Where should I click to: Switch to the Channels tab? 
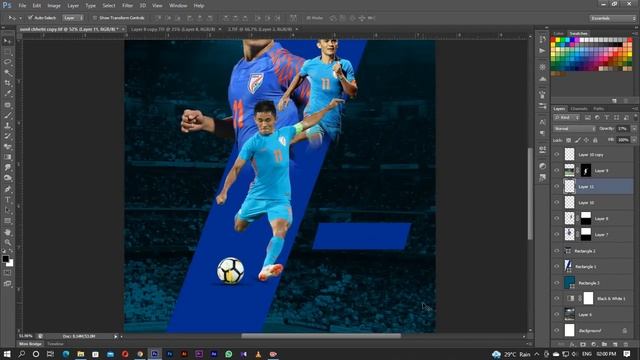coord(579,109)
